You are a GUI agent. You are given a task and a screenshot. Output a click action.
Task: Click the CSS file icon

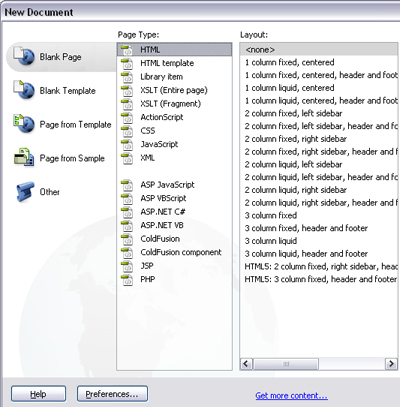pos(127,131)
